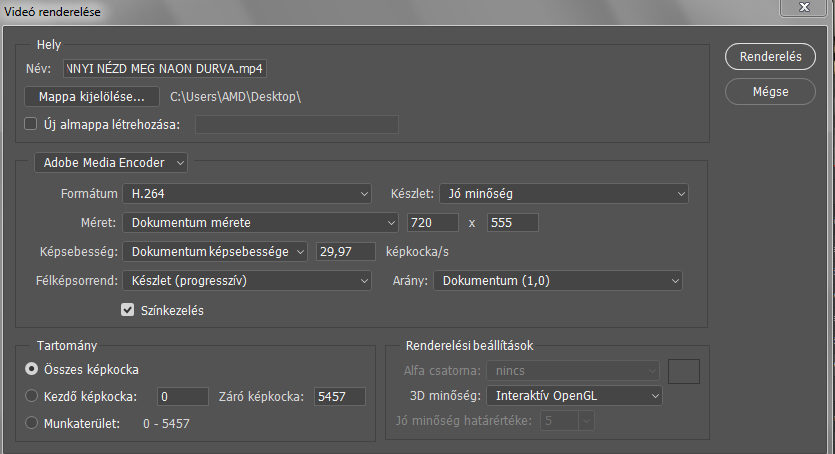Open Készlet Jó minőség dropdown

[x=563, y=194]
